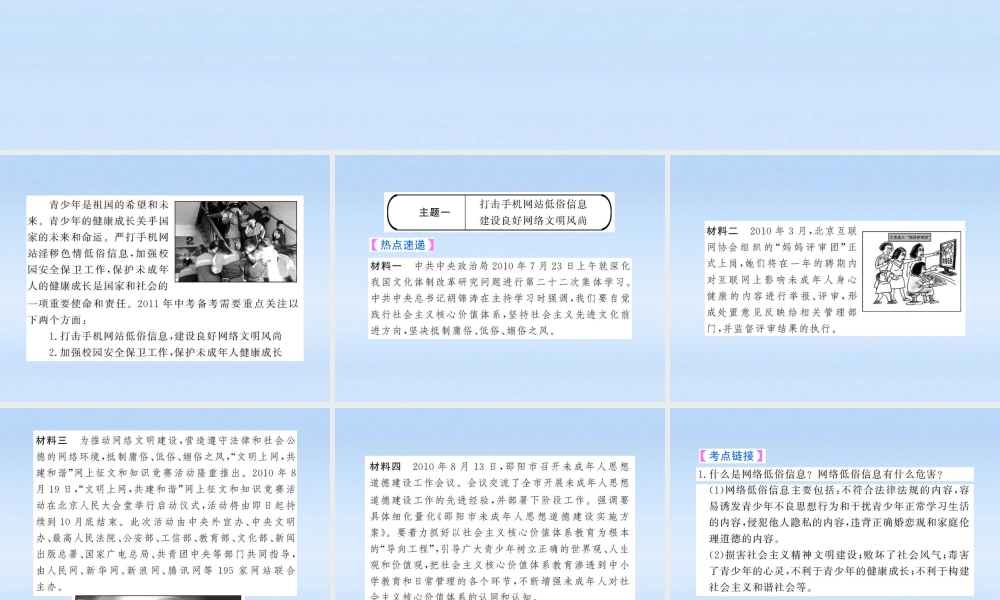The image size is (1000, 600).
Task: Click the cartoon of mothers reviewing computer
Action: tap(911, 271)
